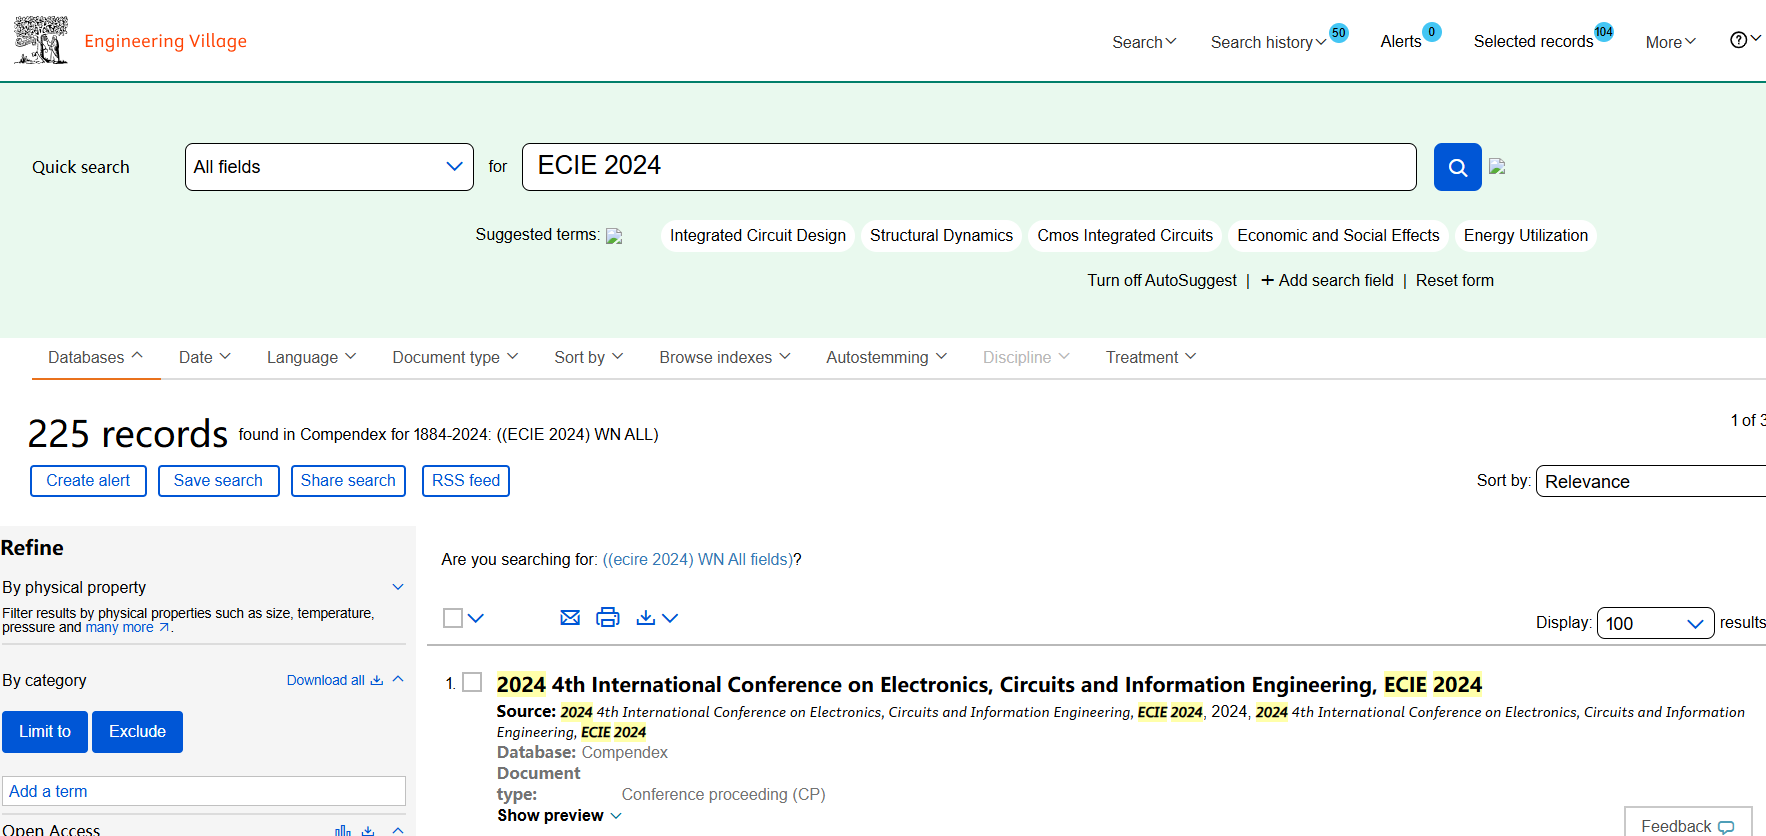Screen dimensions: 1766x836
Task: Click the Selected records count badge
Action: tap(1604, 32)
